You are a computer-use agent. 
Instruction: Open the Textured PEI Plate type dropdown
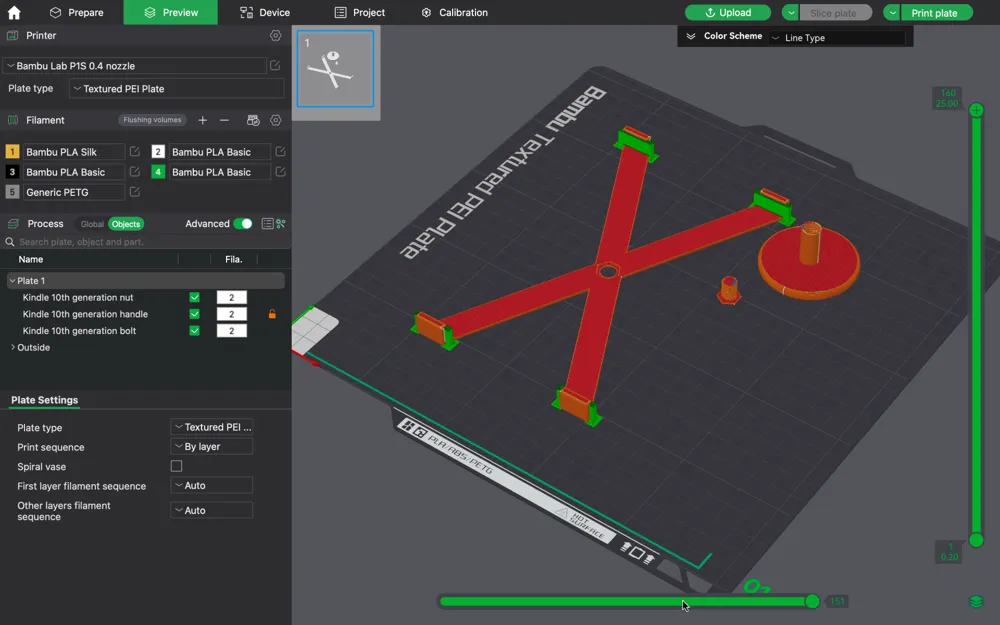point(177,89)
